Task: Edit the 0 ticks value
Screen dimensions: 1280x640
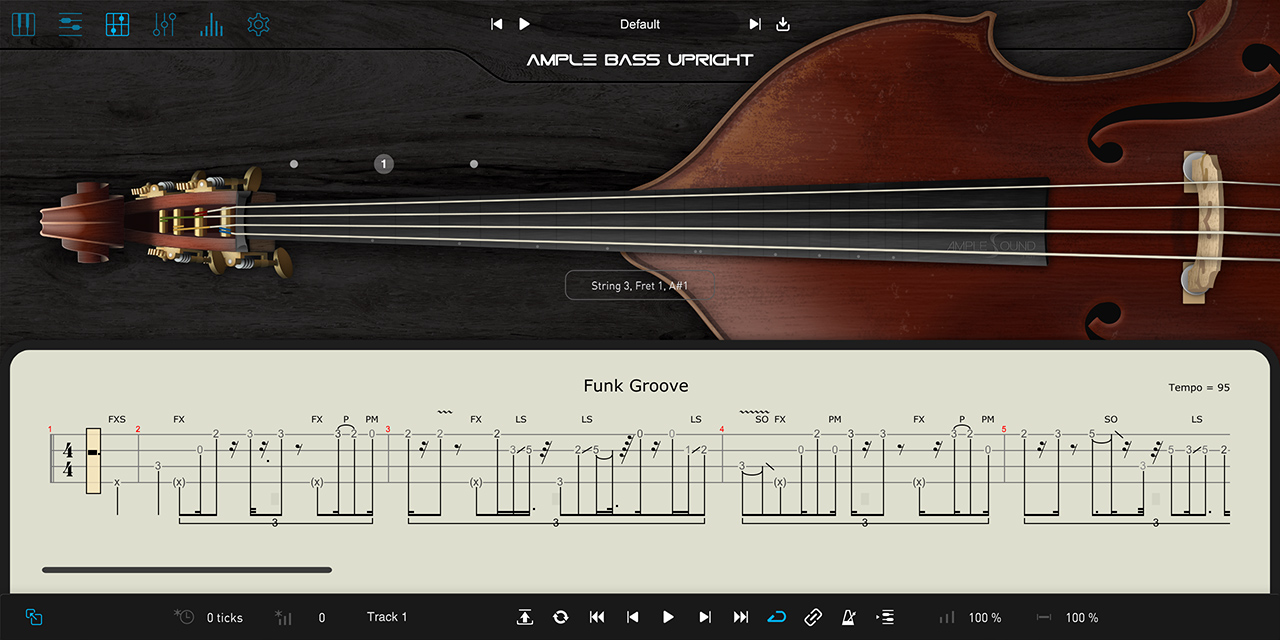Action: [x=225, y=618]
